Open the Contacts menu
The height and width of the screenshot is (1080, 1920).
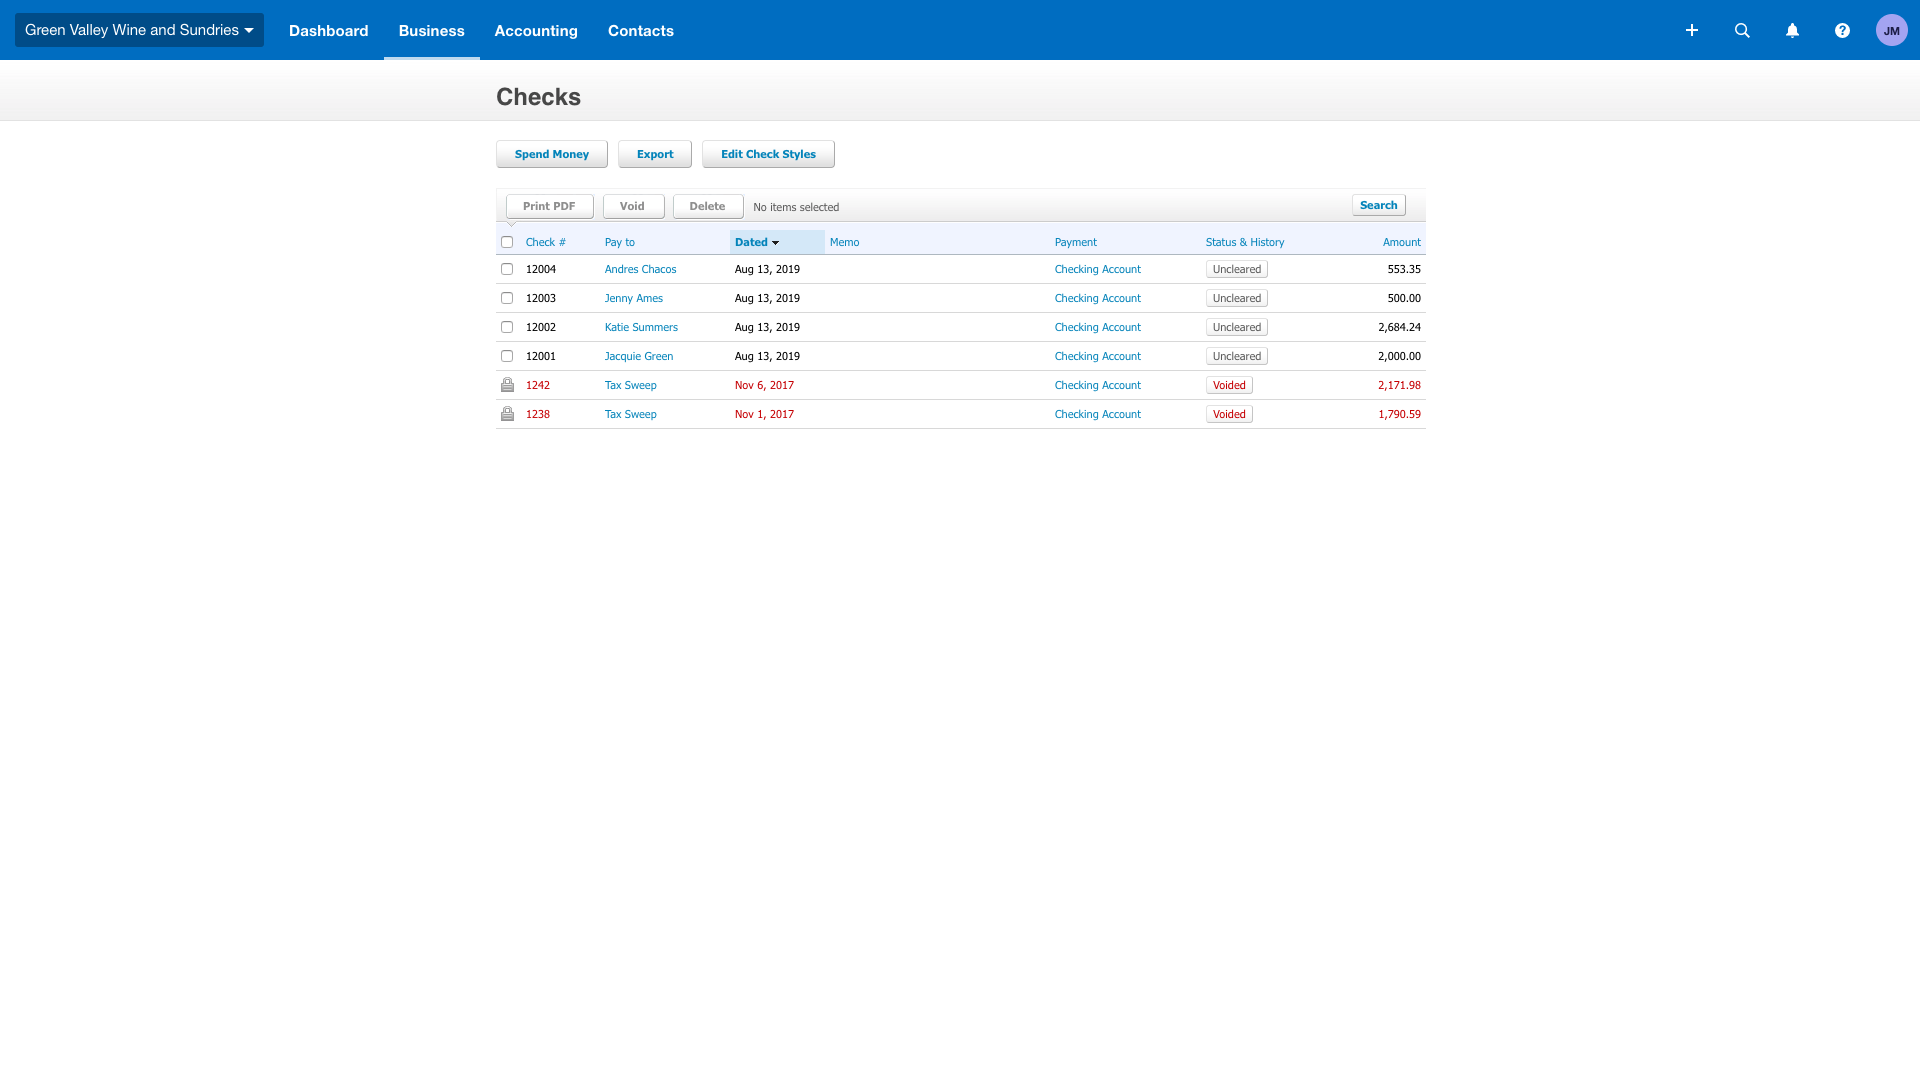point(641,30)
